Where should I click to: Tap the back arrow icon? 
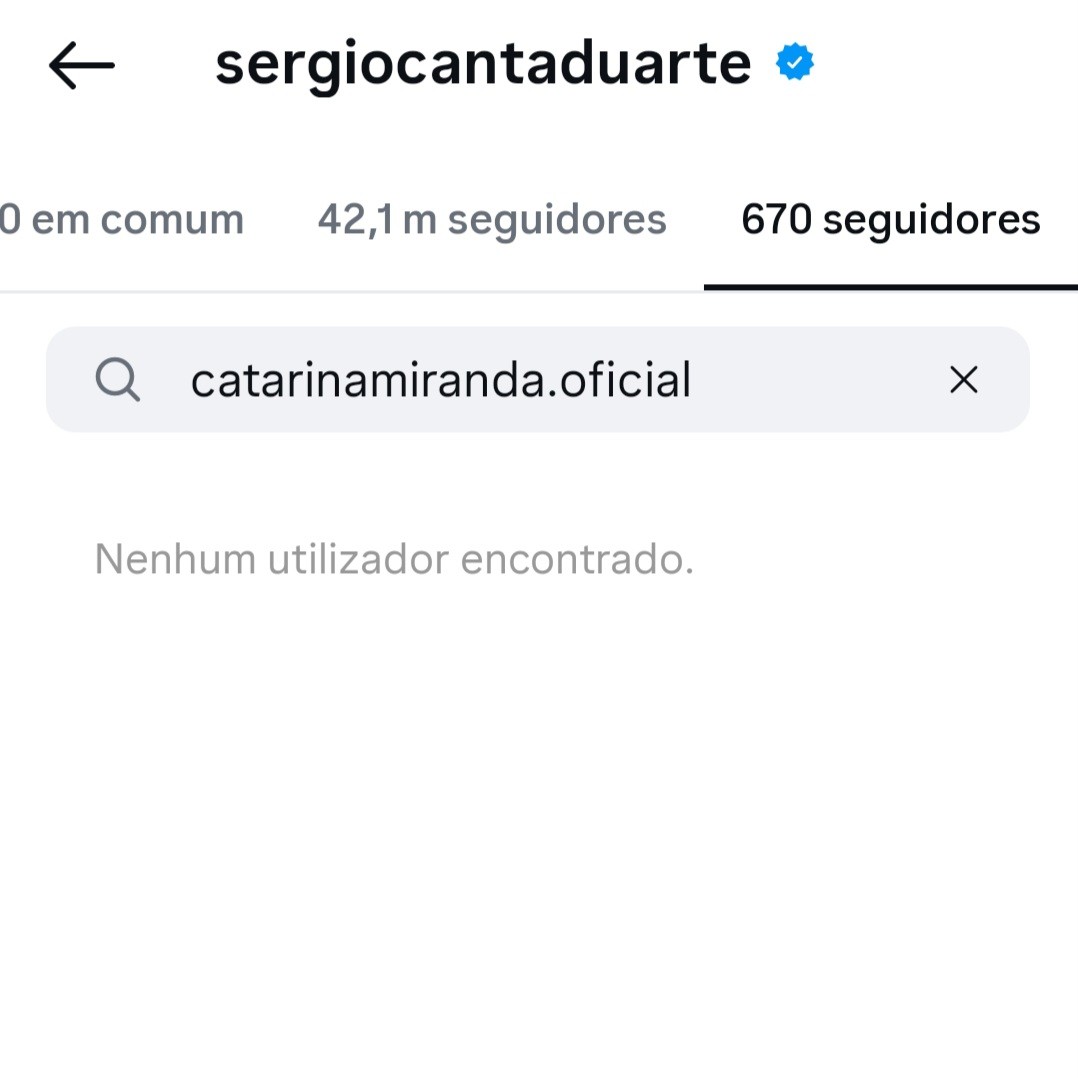[81, 66]
